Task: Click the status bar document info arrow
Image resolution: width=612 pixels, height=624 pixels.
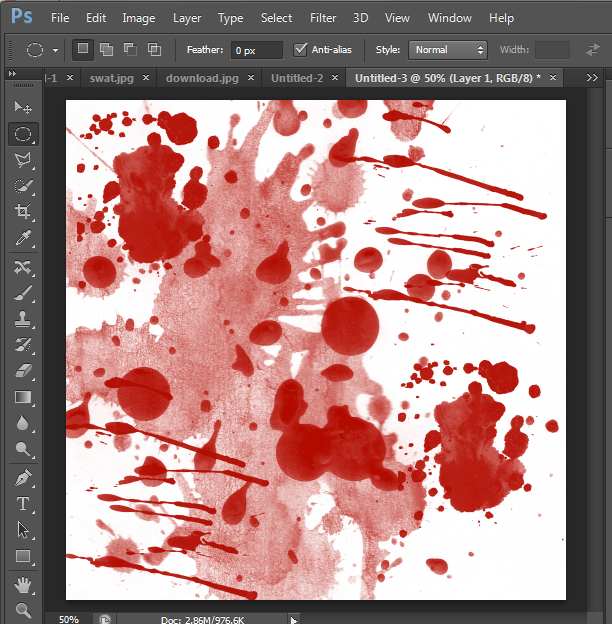Action: tap(293, 619)
